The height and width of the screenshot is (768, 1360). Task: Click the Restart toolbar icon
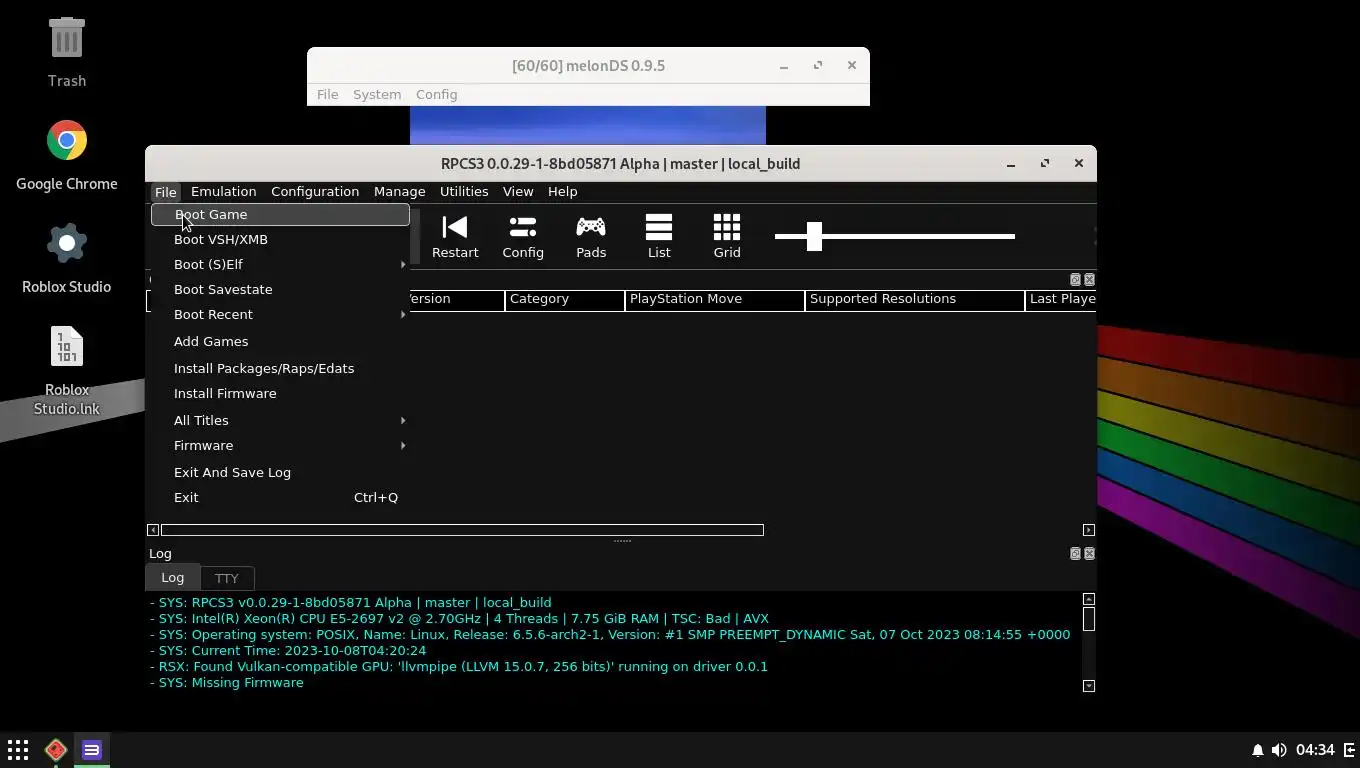455,237
